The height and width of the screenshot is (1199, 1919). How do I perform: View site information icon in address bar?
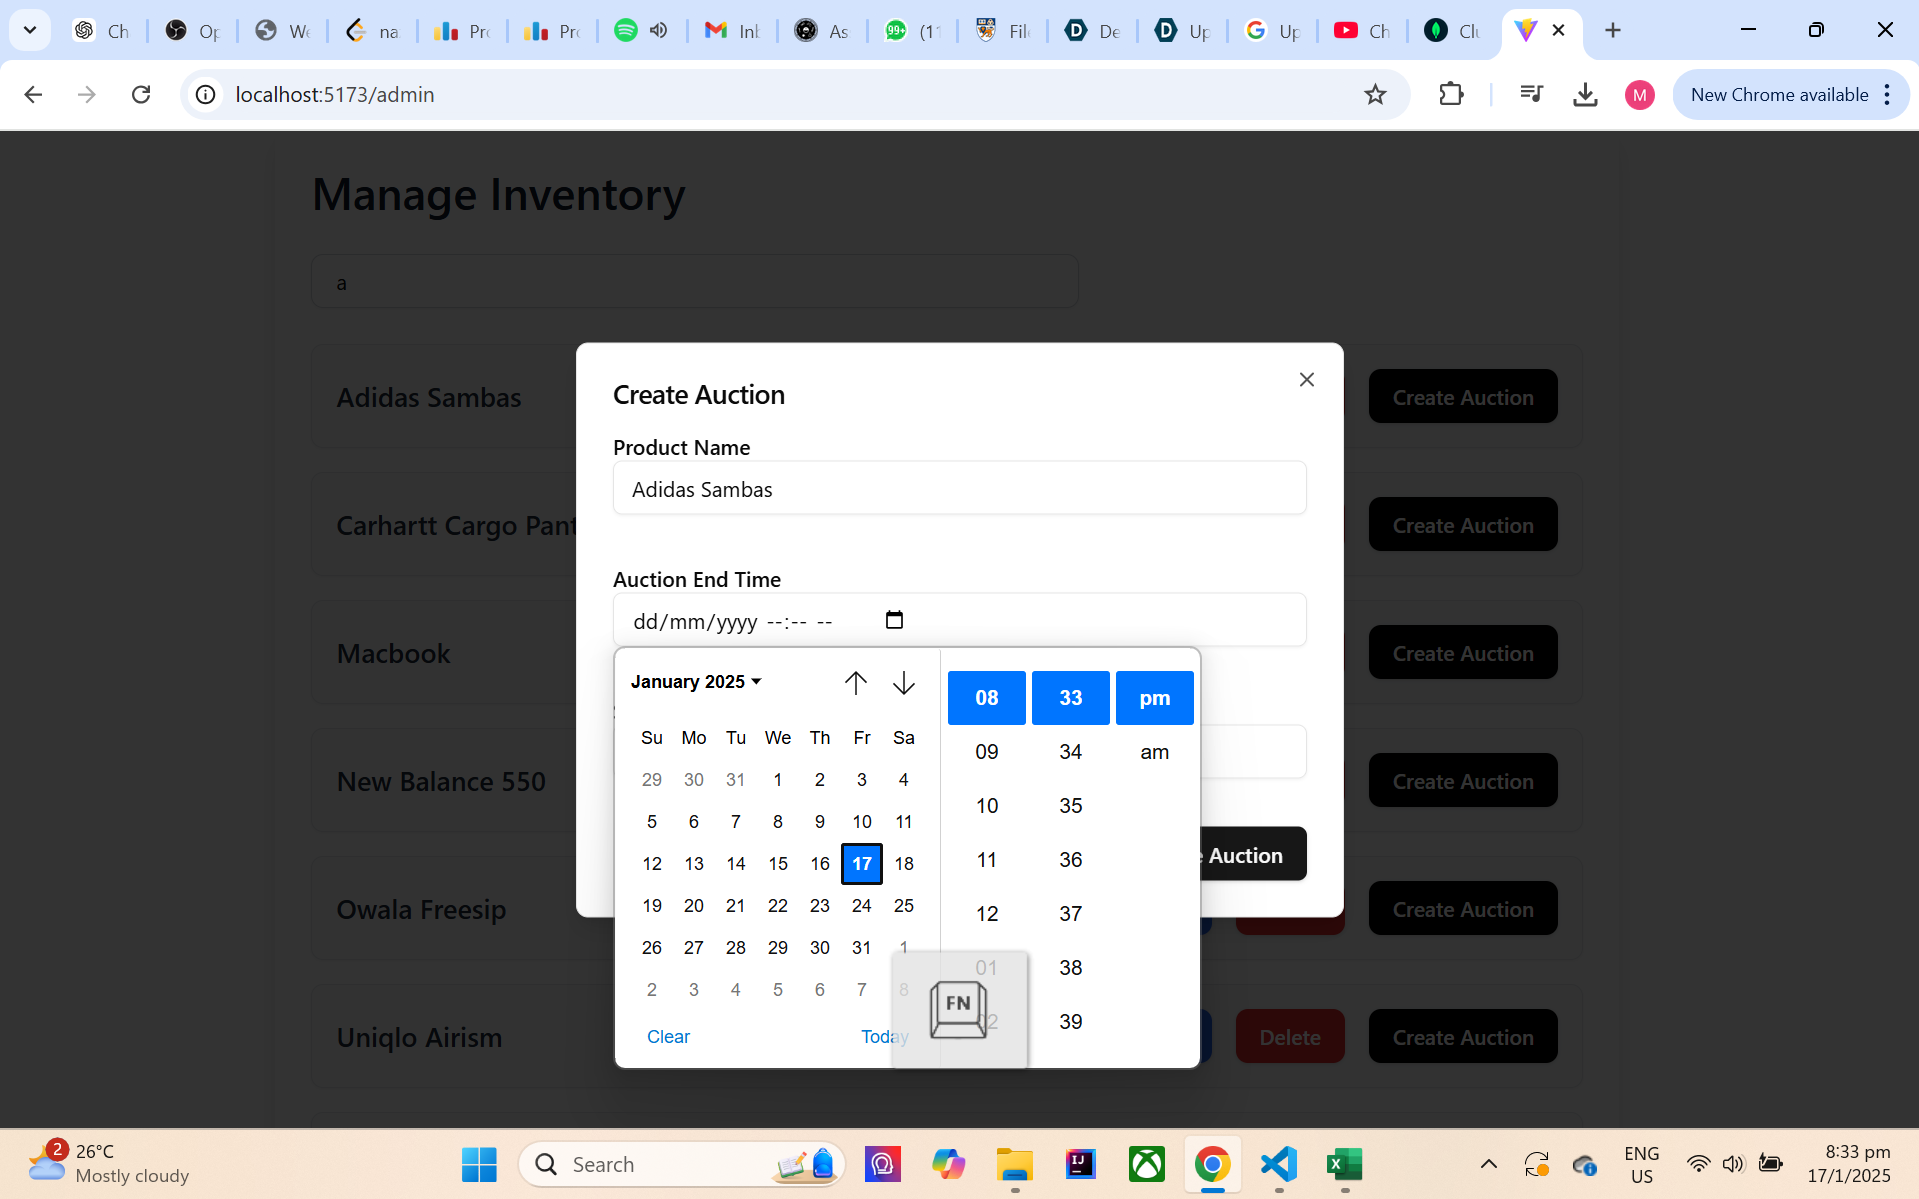click(x=205, y=95)
